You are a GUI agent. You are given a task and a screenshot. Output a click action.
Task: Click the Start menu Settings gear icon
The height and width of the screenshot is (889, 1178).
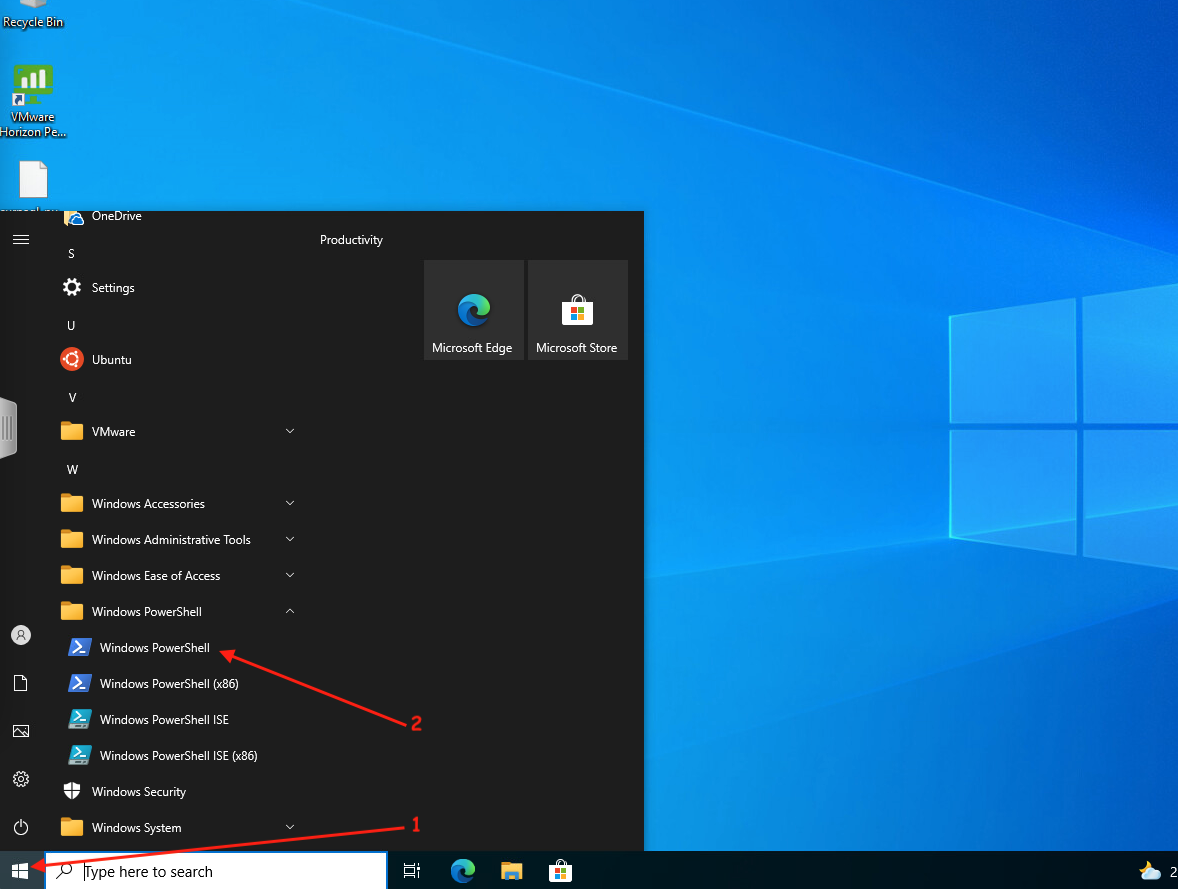click(21, 779)
